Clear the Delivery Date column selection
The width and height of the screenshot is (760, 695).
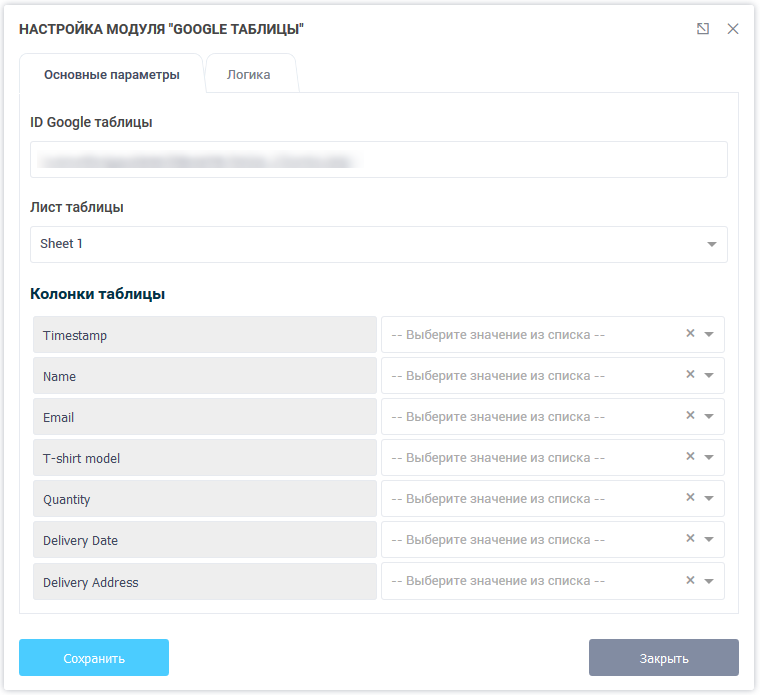click(x=690, y=539)
